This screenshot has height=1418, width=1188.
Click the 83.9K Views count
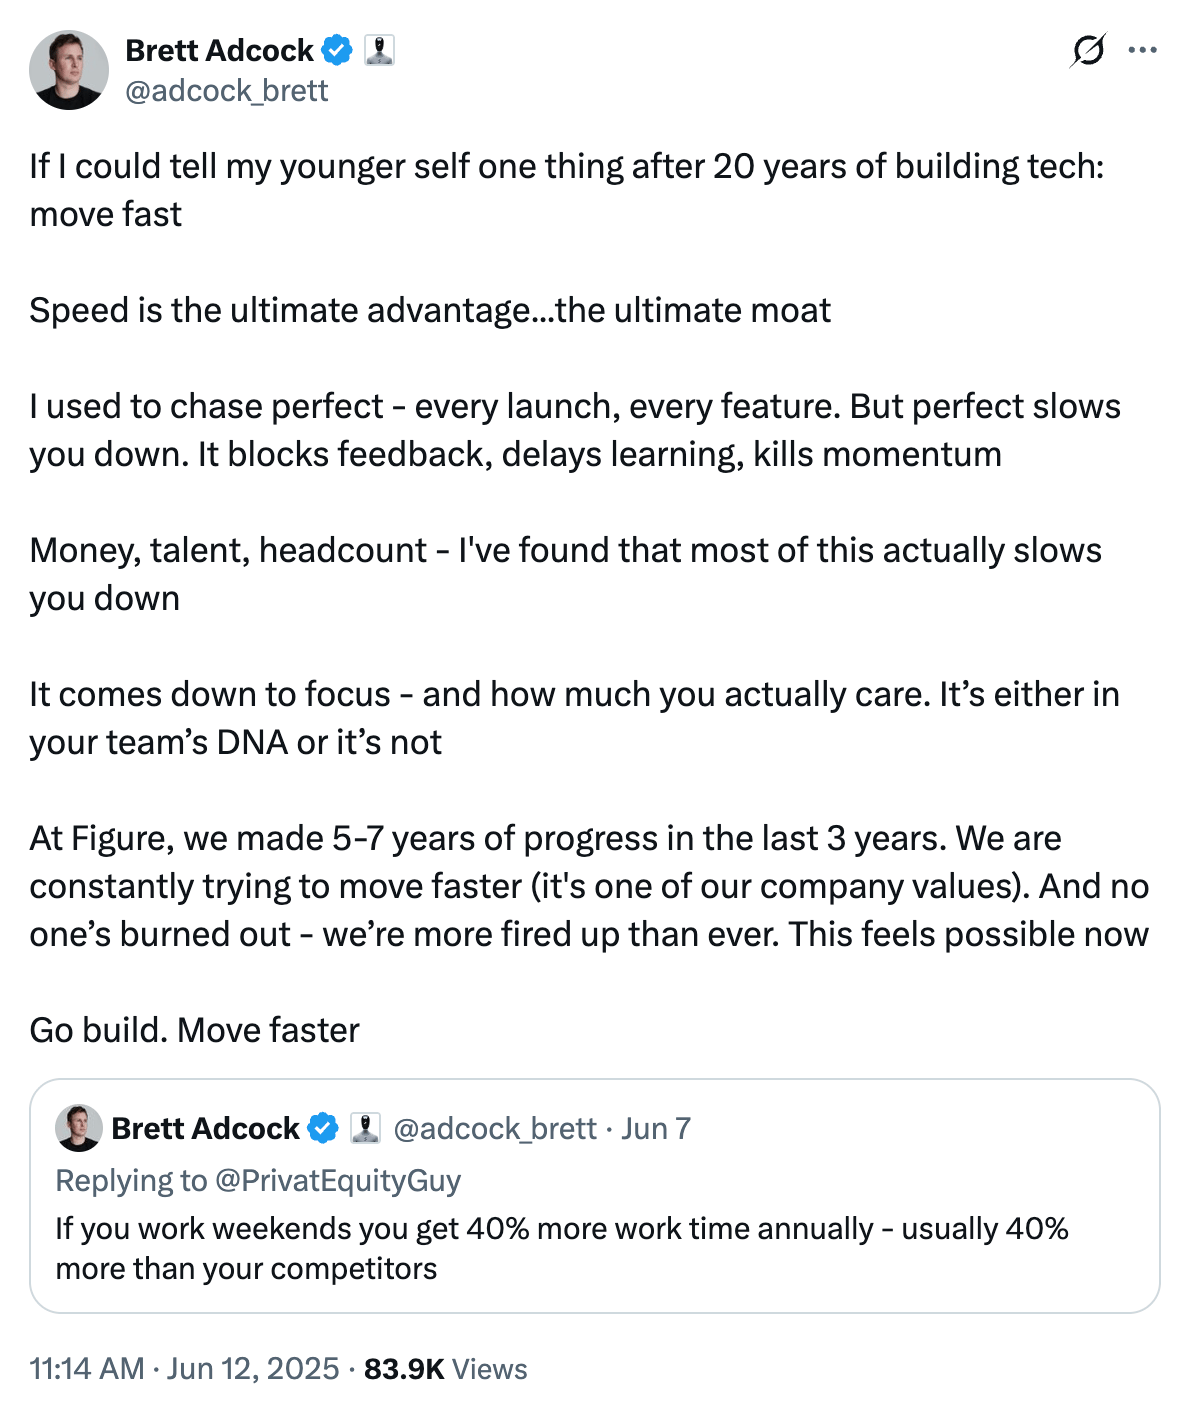(445, 1368)
